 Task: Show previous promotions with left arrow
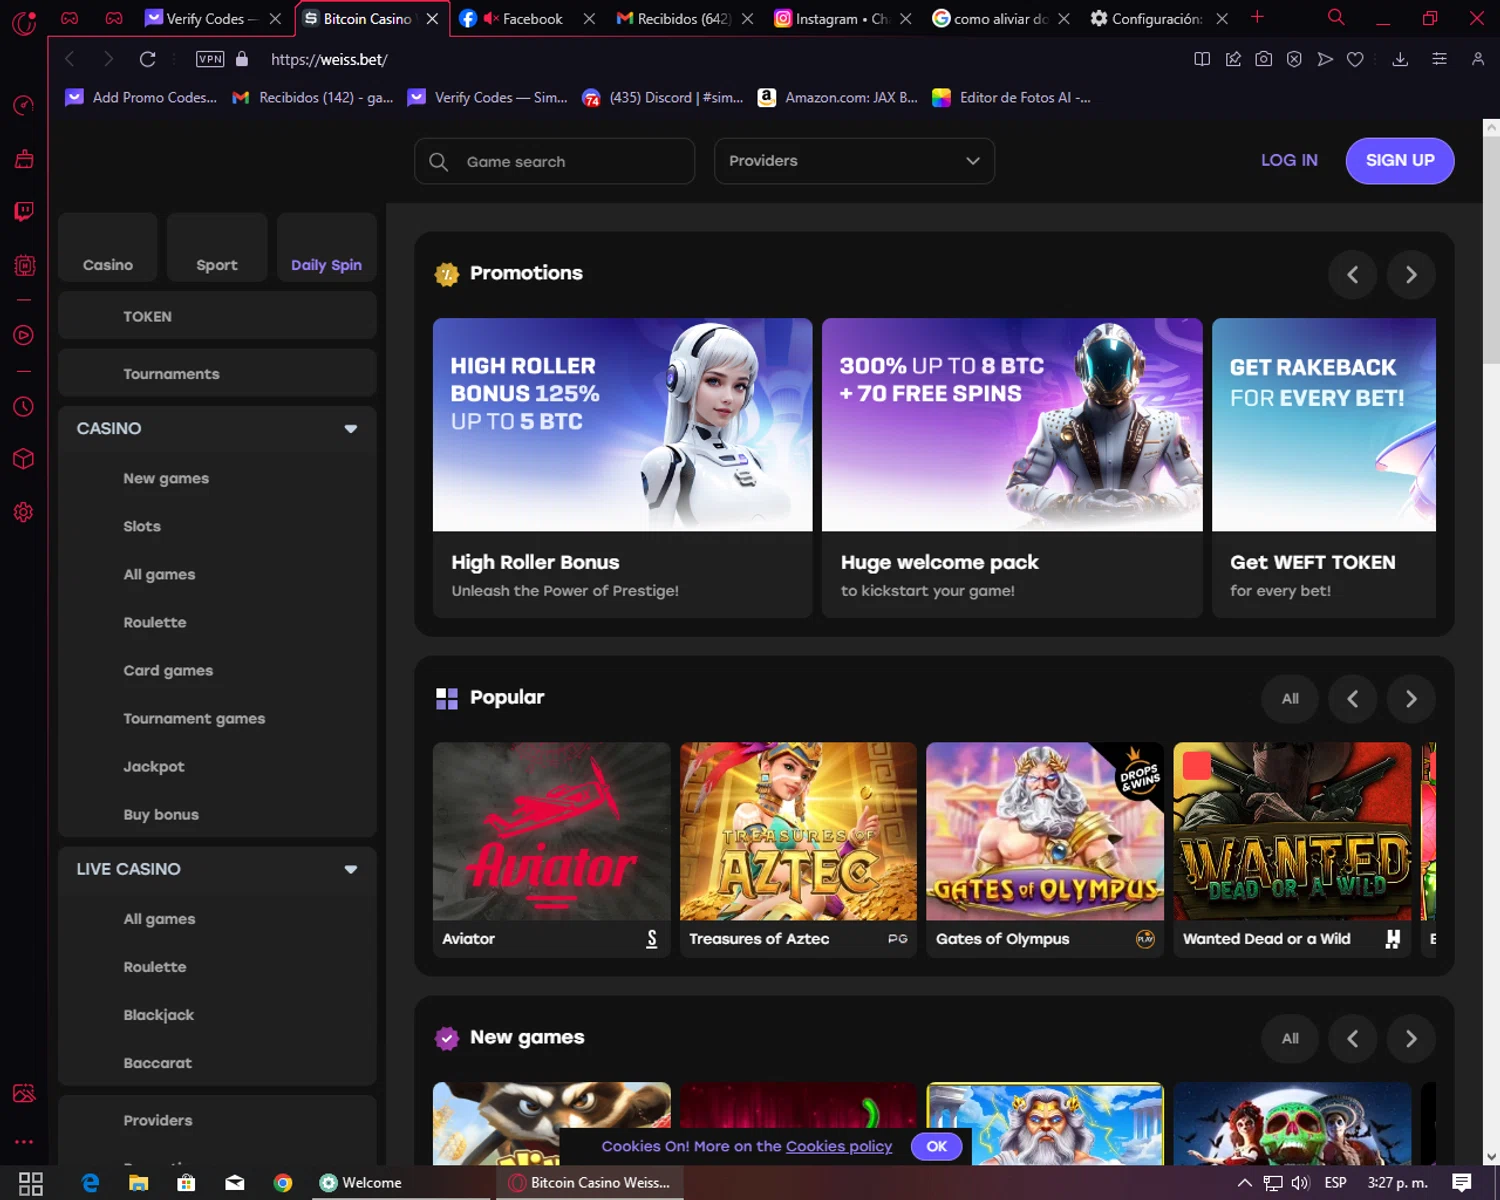pyautogui.click(x=1352, y=274)
